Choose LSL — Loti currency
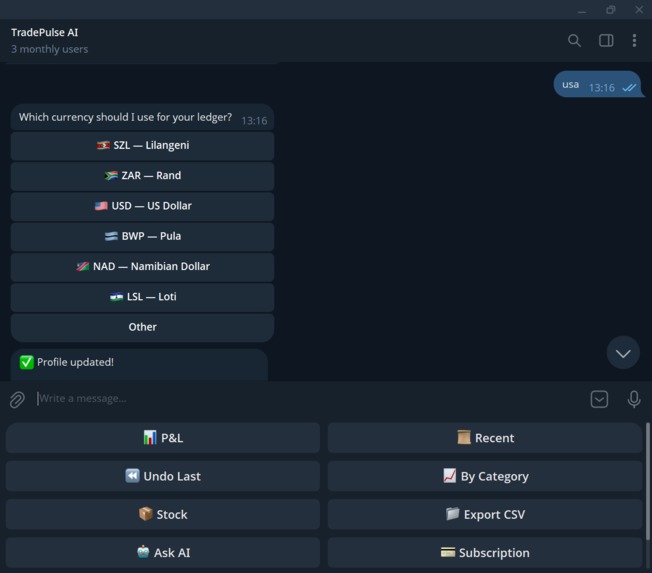This screenshot has width=652, height=573. pyautogui.click(x=142, y=297)
